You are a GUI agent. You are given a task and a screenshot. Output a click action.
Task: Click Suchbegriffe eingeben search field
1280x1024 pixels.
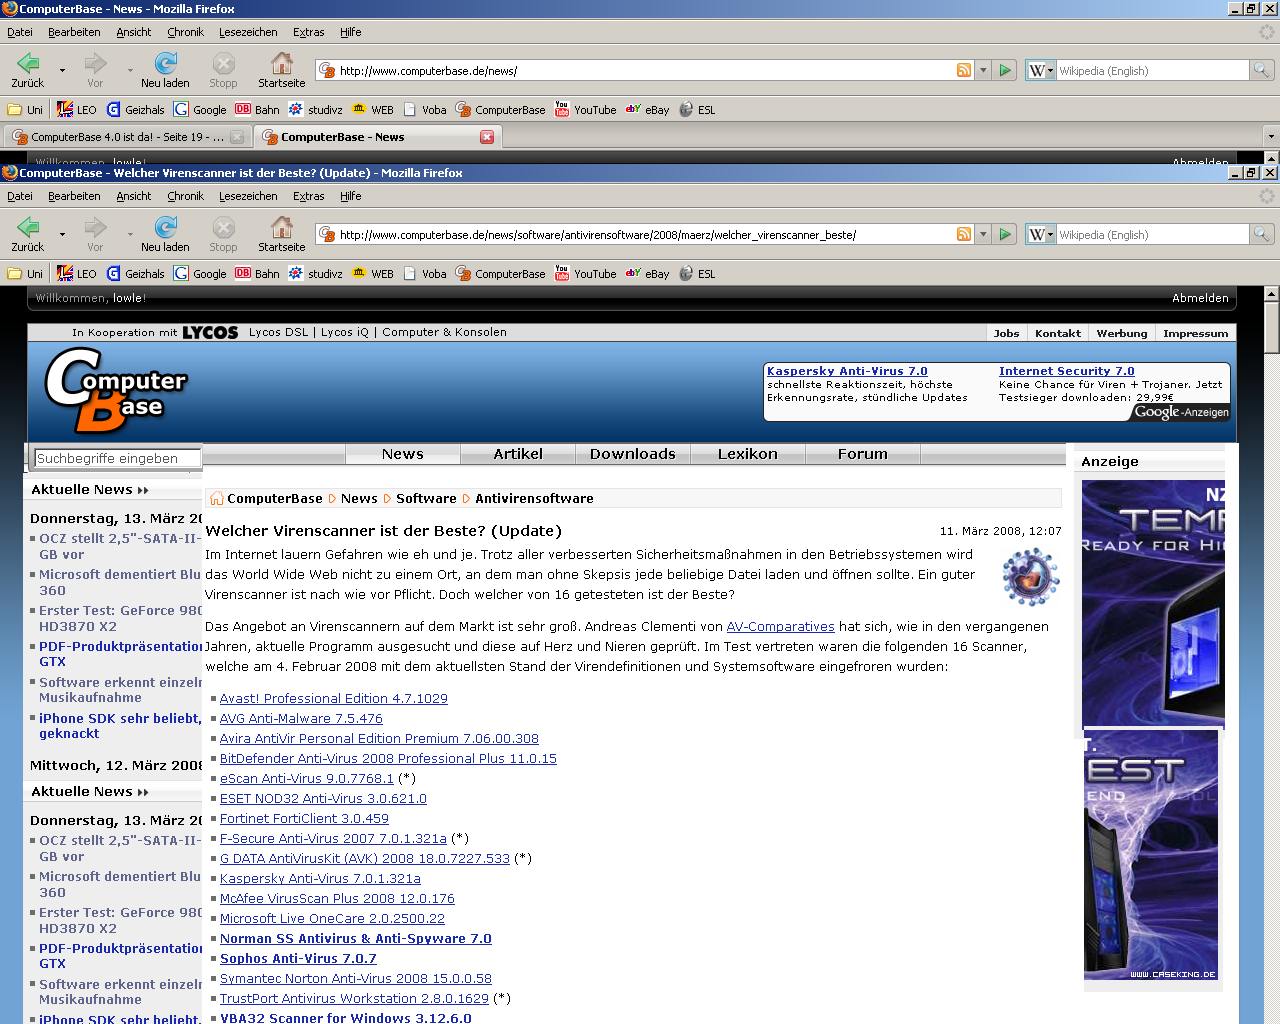point(118,458)
